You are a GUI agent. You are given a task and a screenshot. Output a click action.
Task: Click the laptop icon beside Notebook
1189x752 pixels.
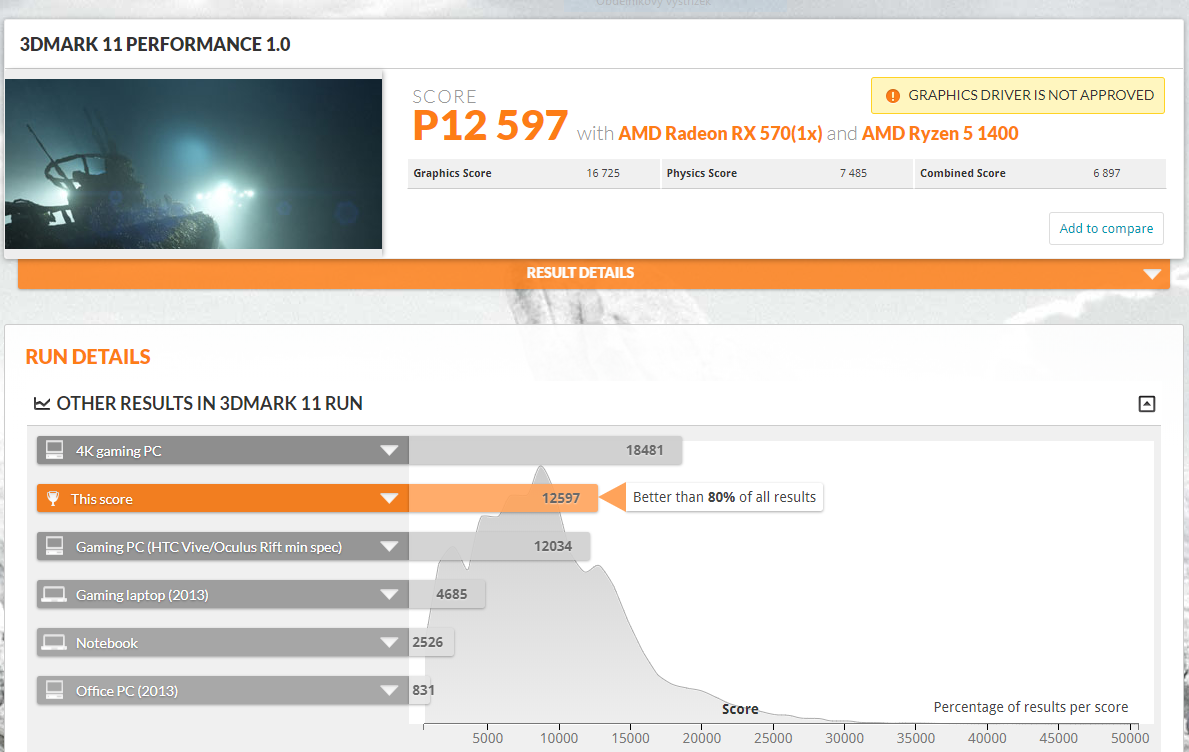[54, 643]
